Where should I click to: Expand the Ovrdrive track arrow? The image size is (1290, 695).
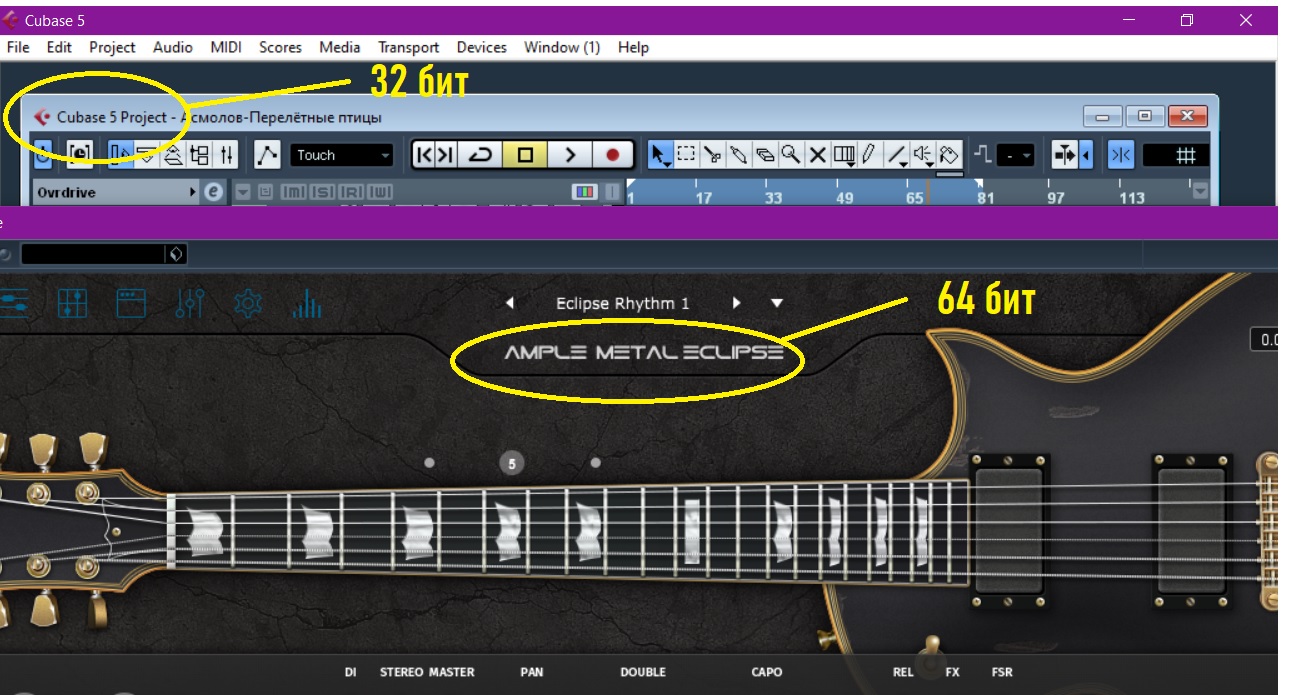point(193,192)
